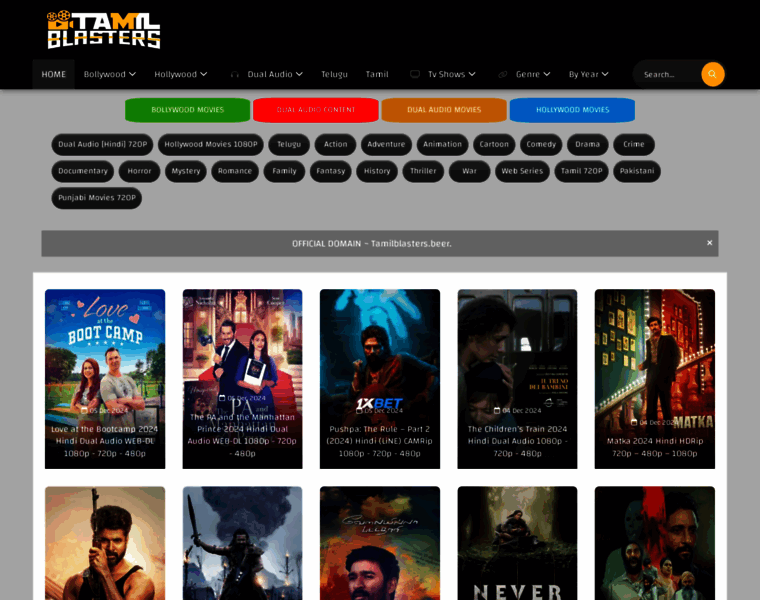
Task: Open the Family tag
Action: pos(284,171)
